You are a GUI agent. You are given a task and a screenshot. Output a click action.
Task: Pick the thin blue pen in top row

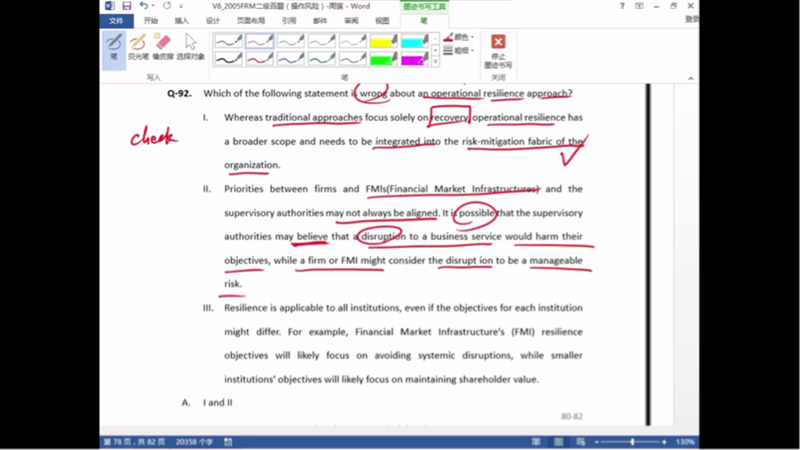pos(290,41)
